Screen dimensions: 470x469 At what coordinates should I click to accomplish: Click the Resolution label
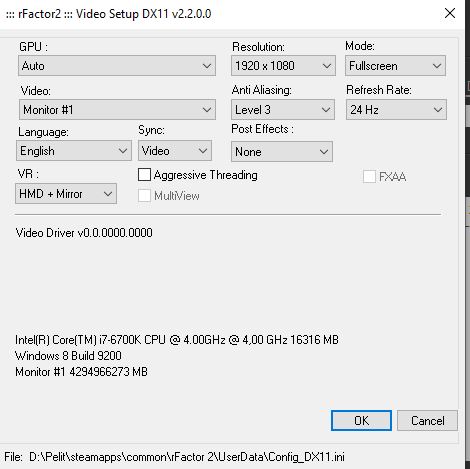(x=258, y=47)
